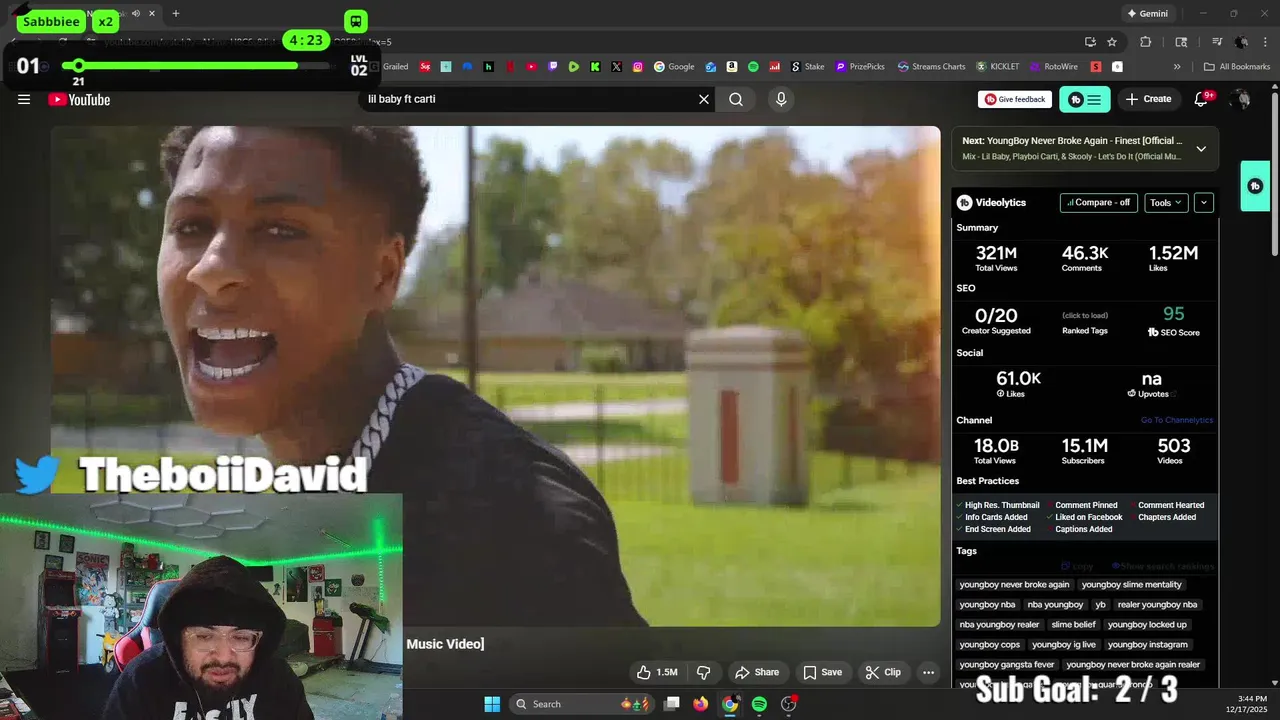Show hidden bookmarks with the double chevron
1280x720 pixels.
(1177, 67)
